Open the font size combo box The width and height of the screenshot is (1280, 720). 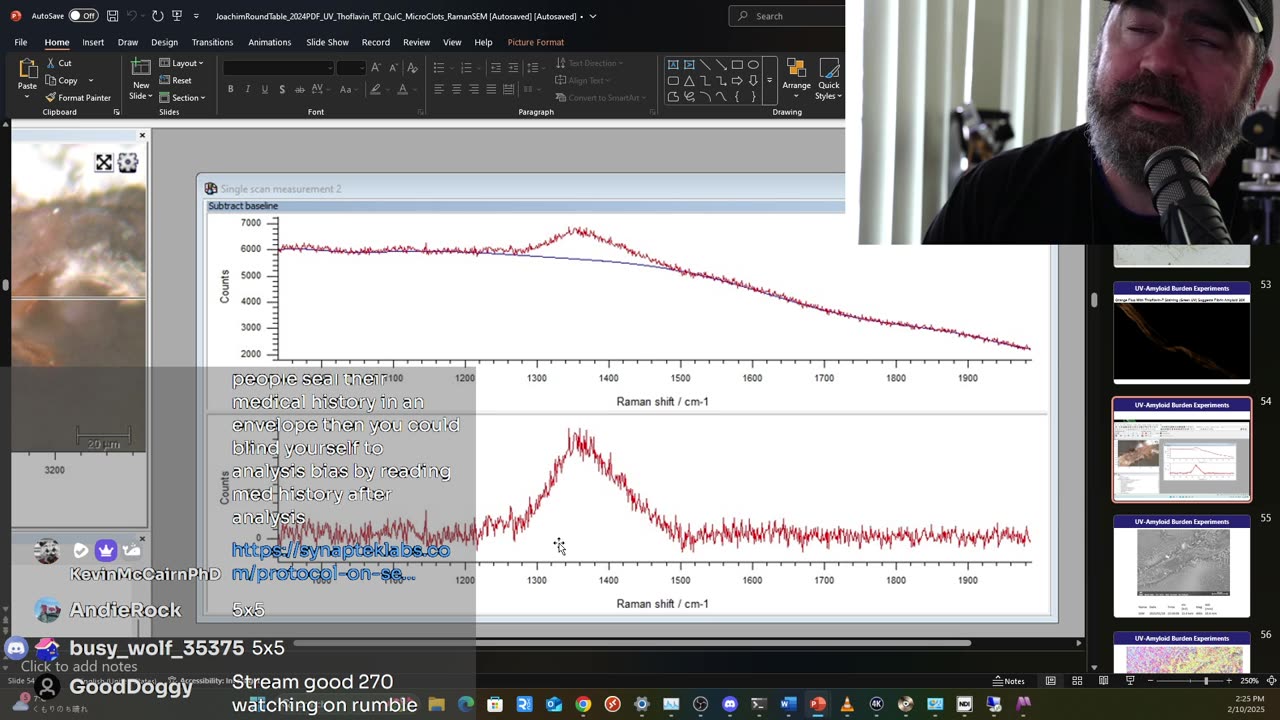coord(351,67)
